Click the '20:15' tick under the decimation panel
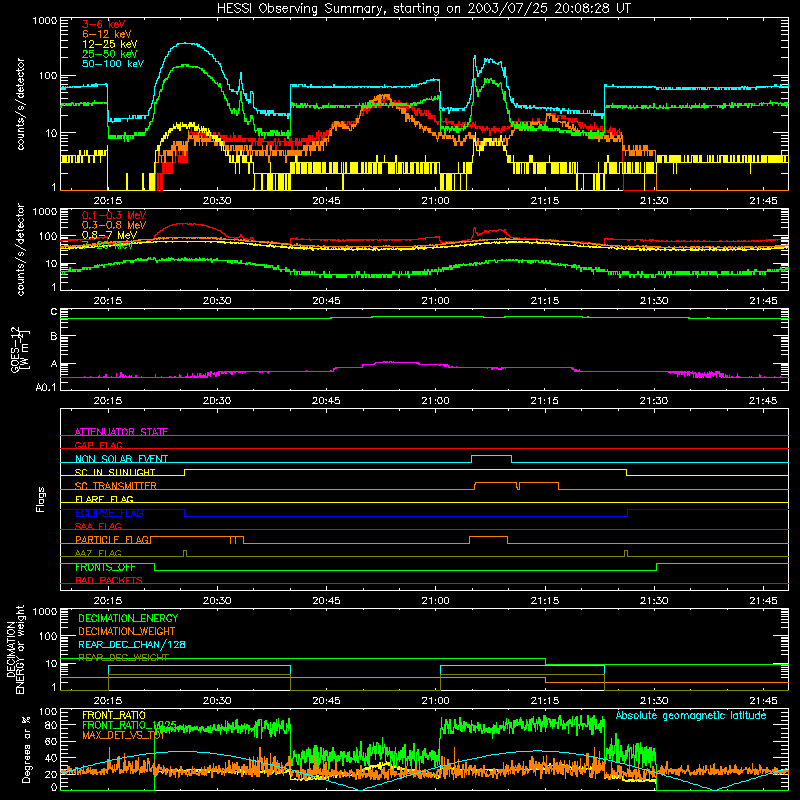This screenshot has height=800, width=800. (108, 701)
